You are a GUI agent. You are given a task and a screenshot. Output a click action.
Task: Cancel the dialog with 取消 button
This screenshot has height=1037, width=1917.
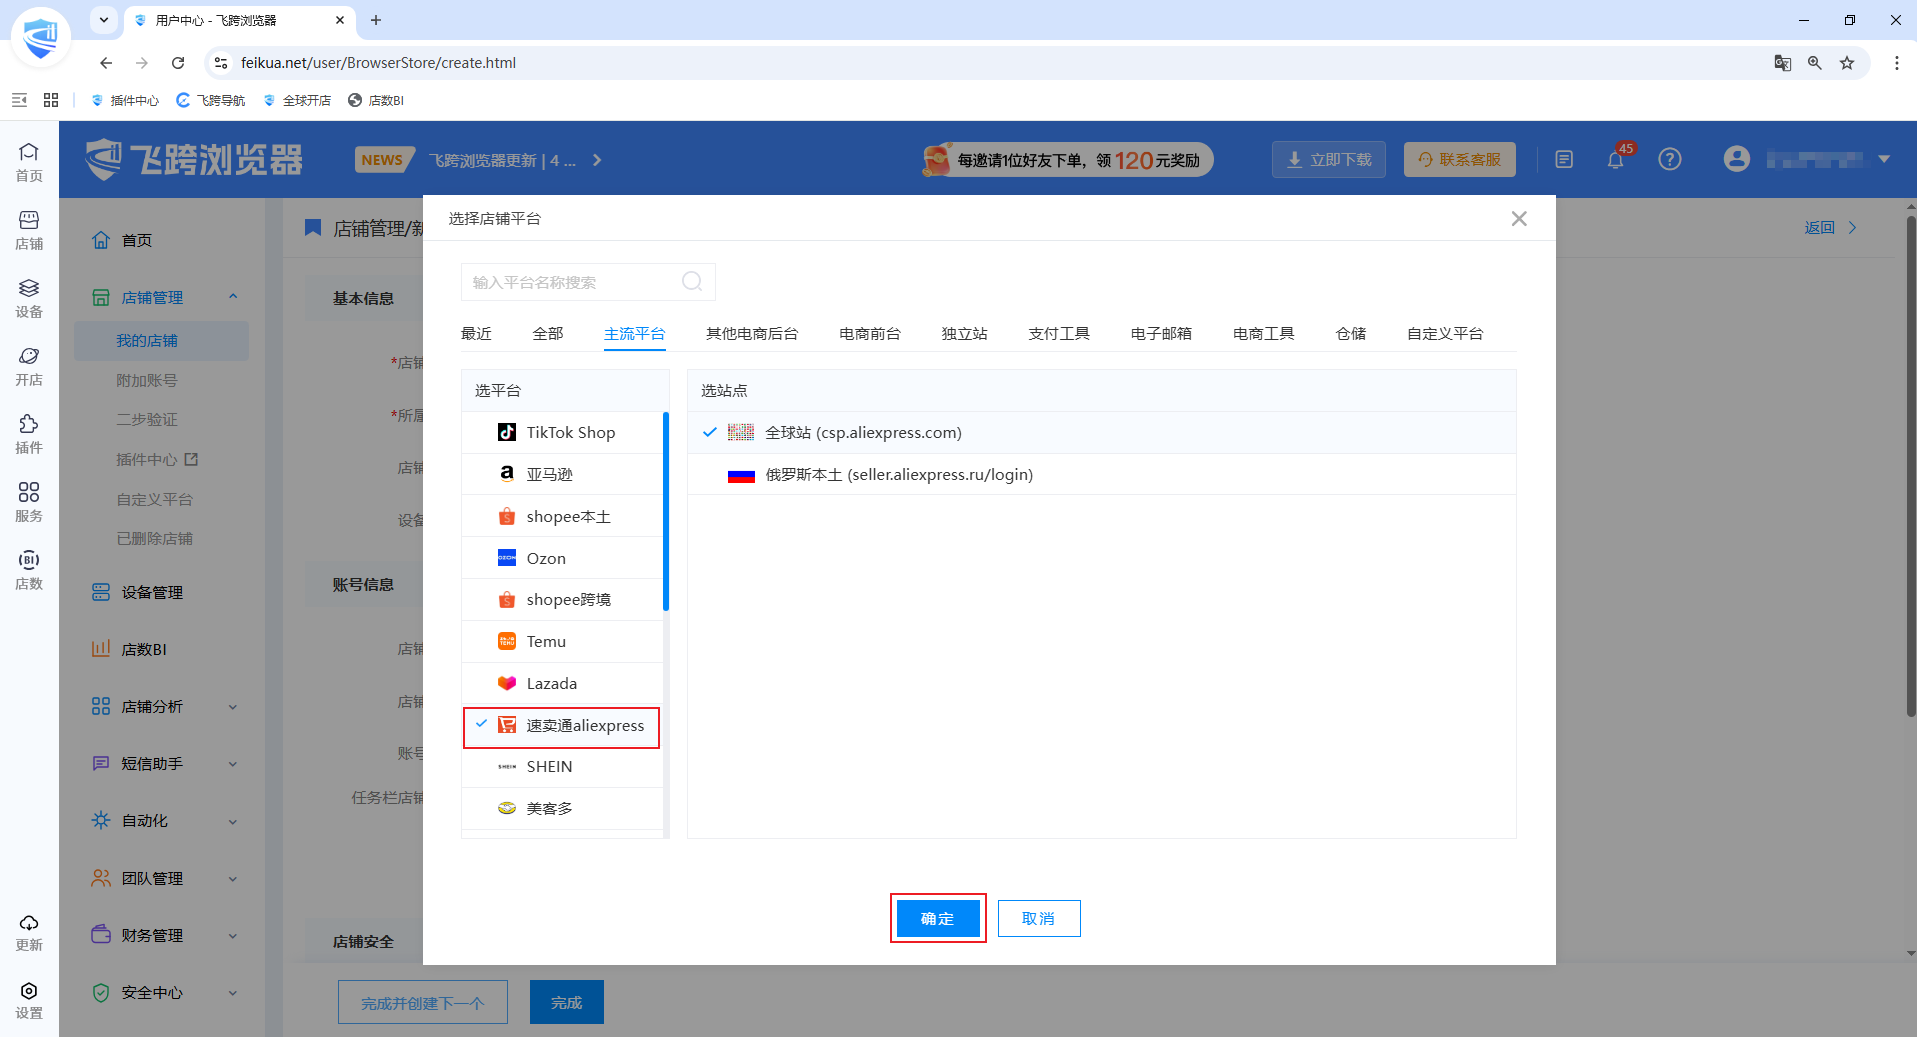(1039, 918)
